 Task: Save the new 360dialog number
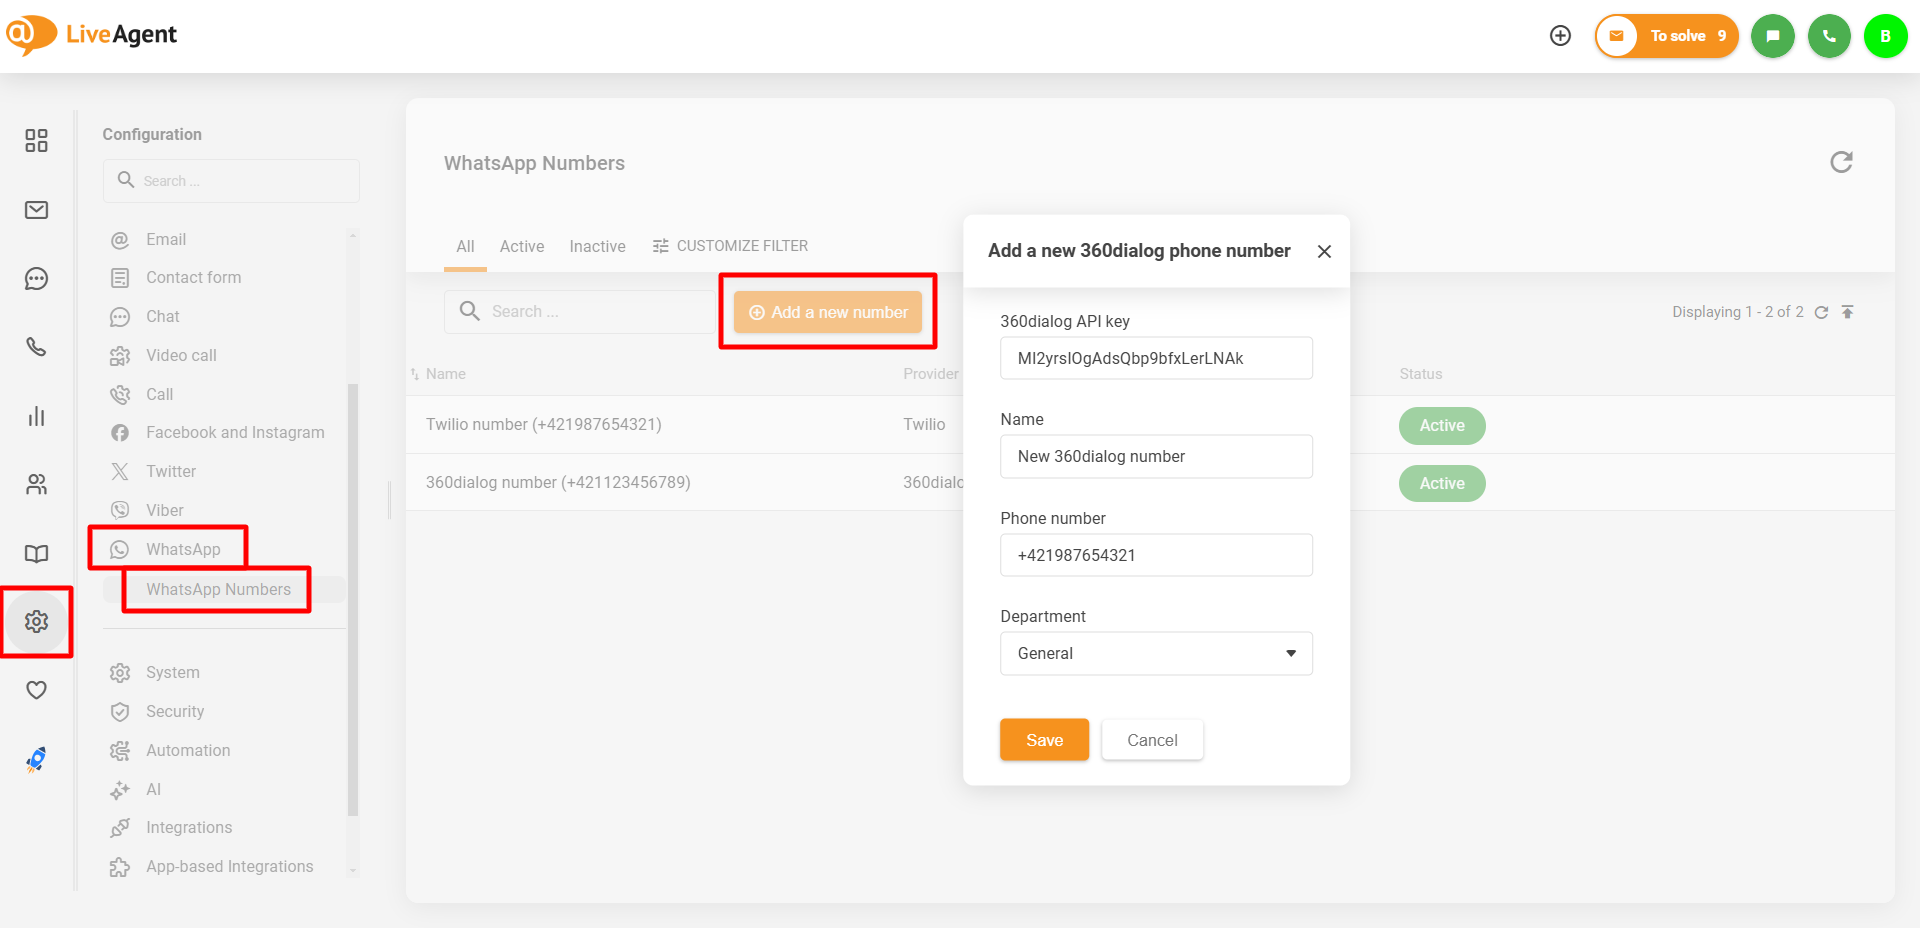click(1044, 740)
